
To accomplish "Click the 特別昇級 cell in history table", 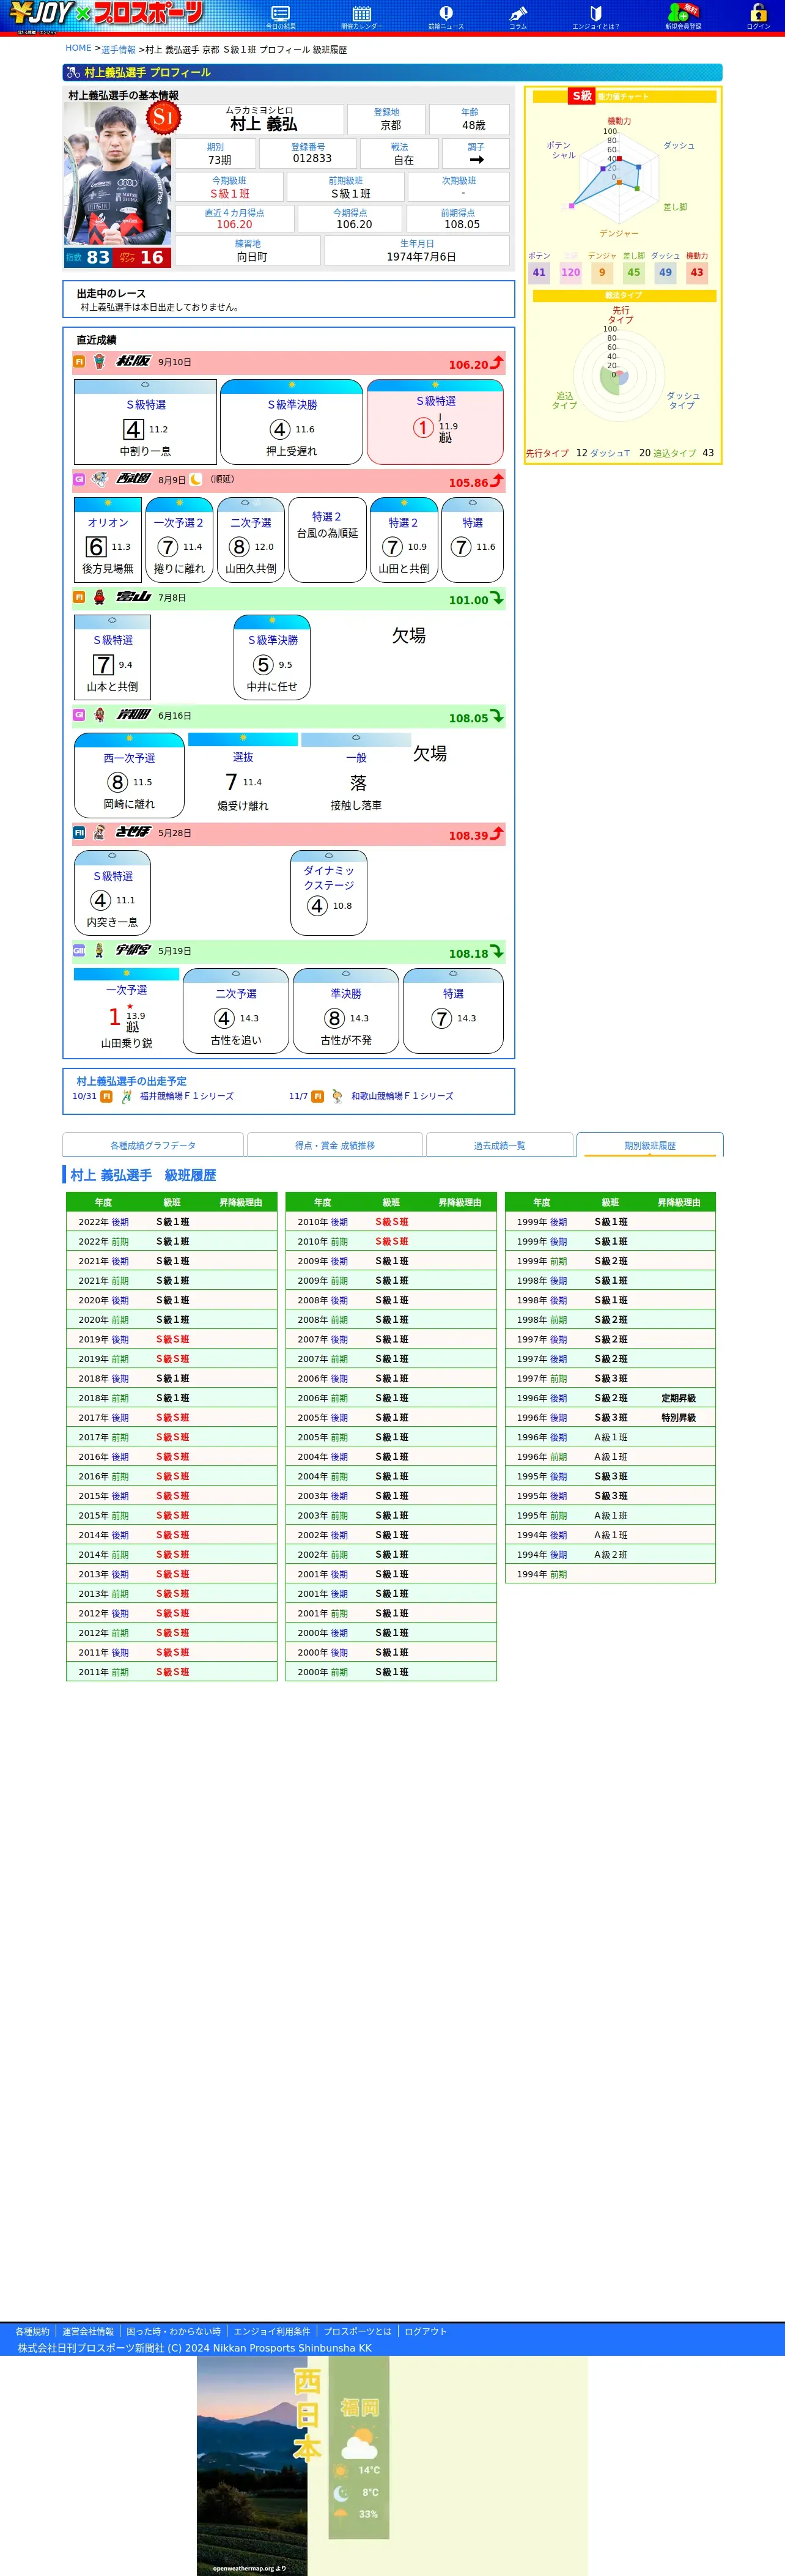I will pyautogui.click(x=678, y=1418).
